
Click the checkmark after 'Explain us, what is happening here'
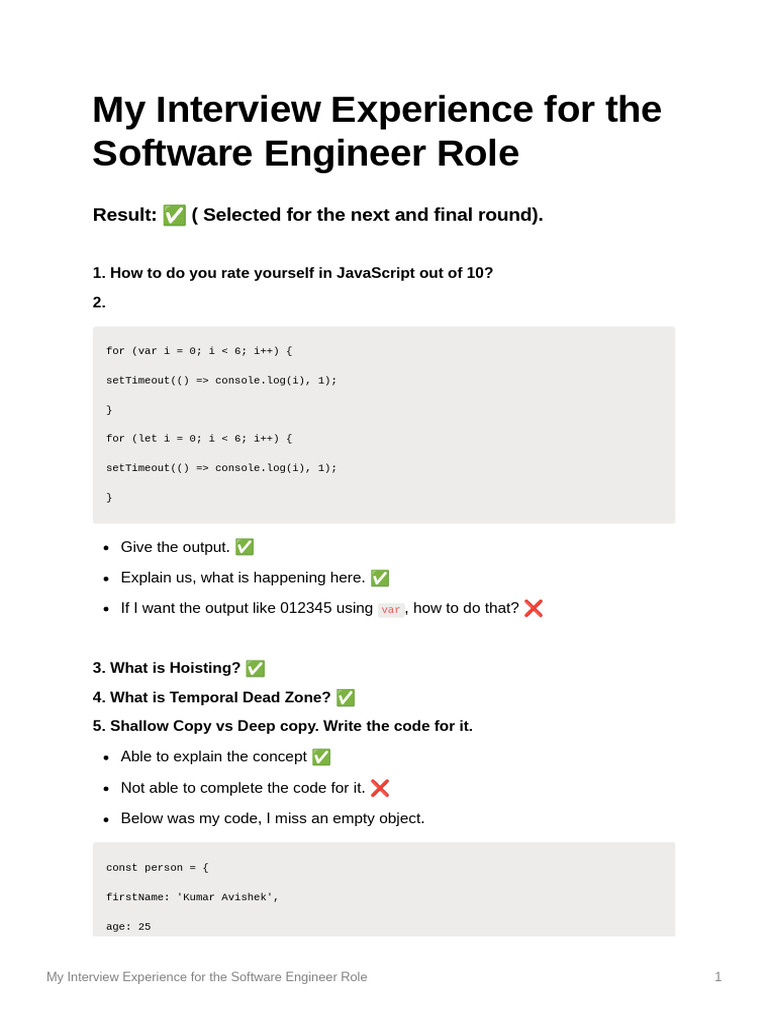(380, 578)
